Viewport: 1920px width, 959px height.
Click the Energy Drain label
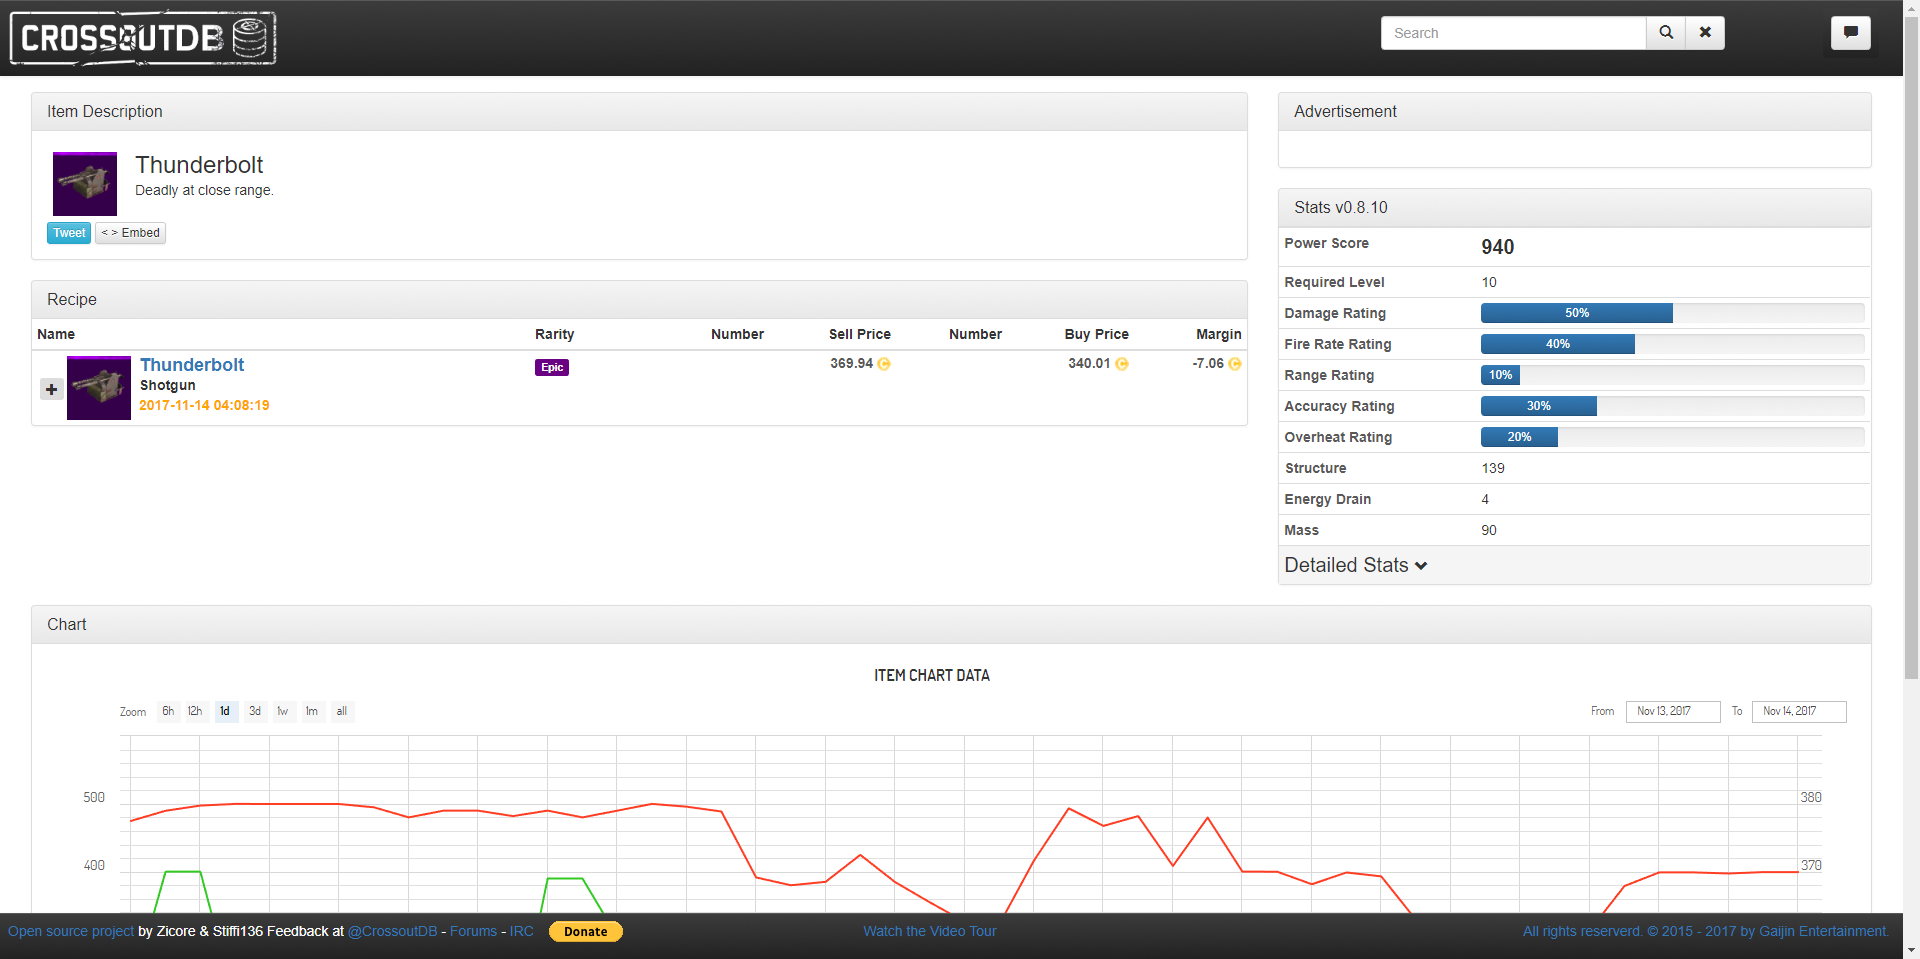pos(1328,499)
